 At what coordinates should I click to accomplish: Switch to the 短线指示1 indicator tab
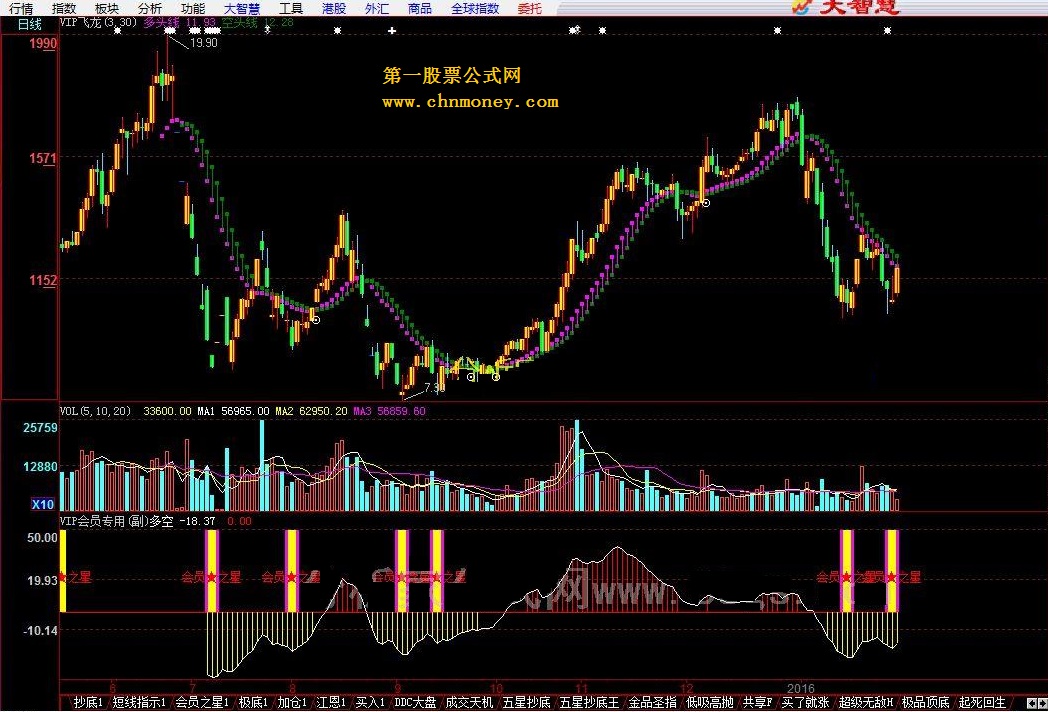(139, 703)
